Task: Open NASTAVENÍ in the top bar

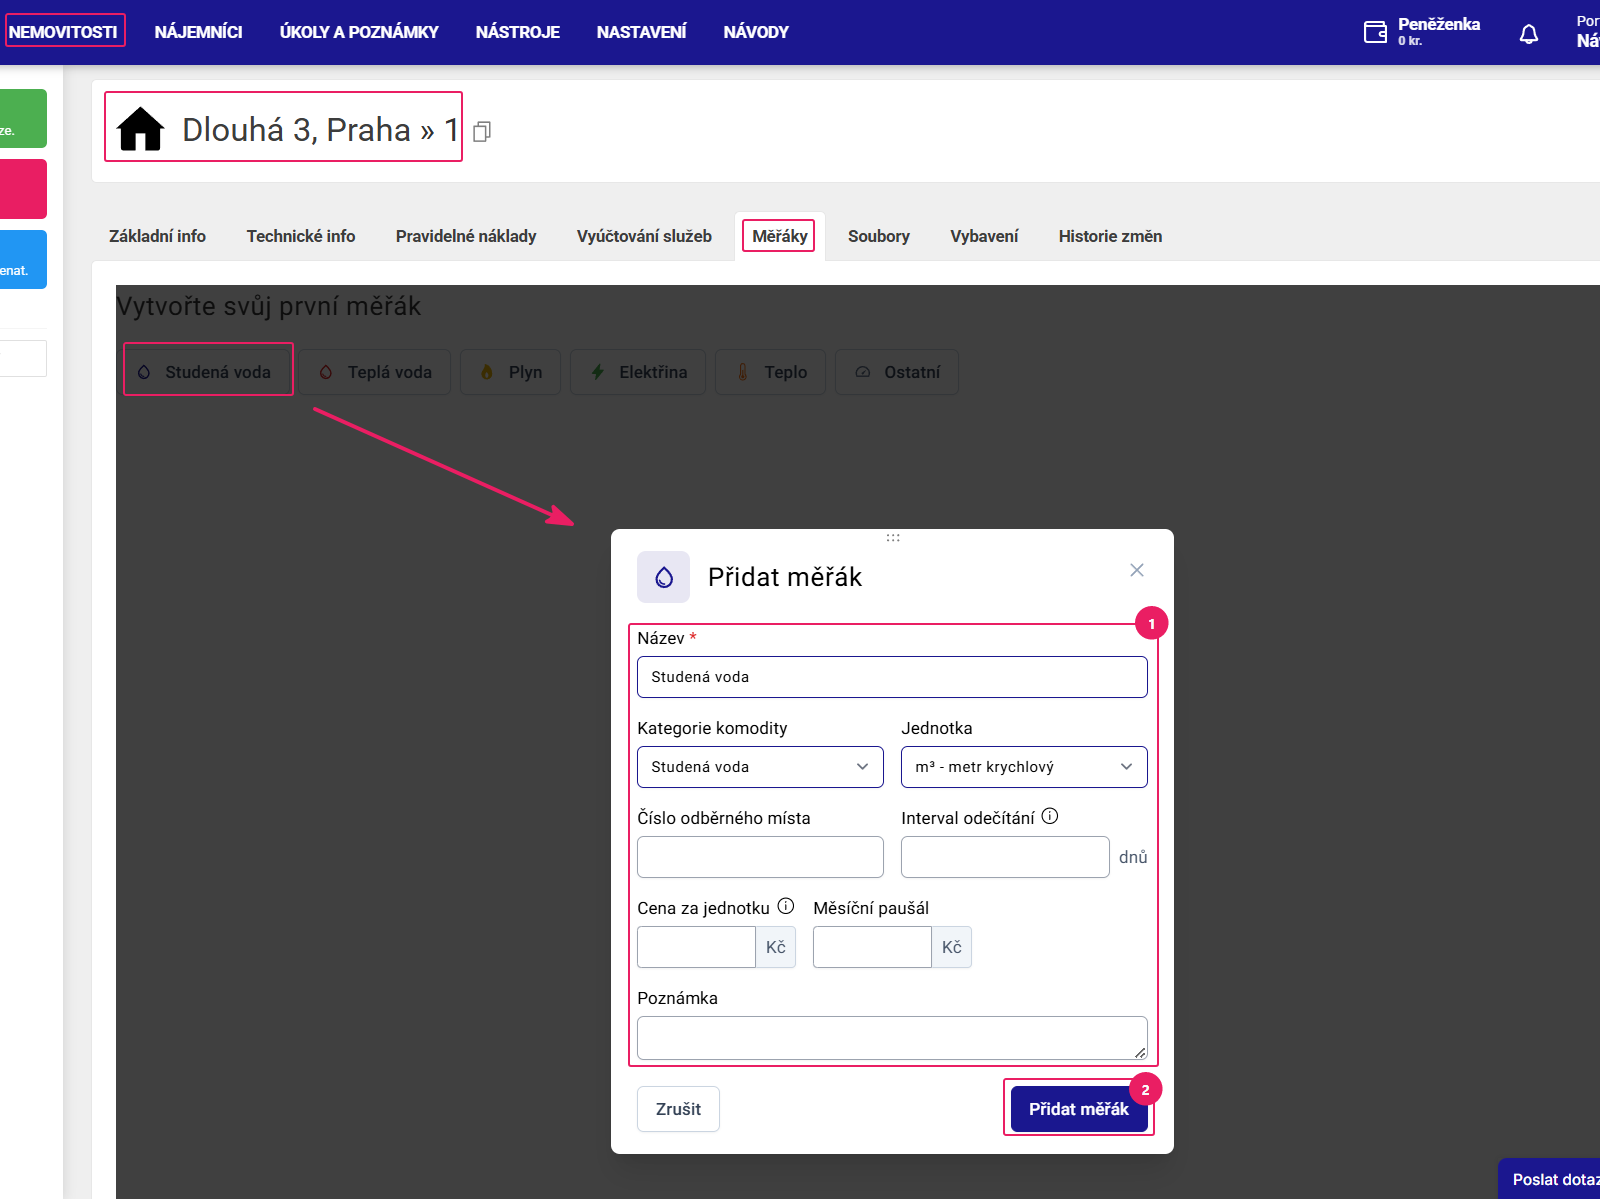Action: [x=641, y=32]
